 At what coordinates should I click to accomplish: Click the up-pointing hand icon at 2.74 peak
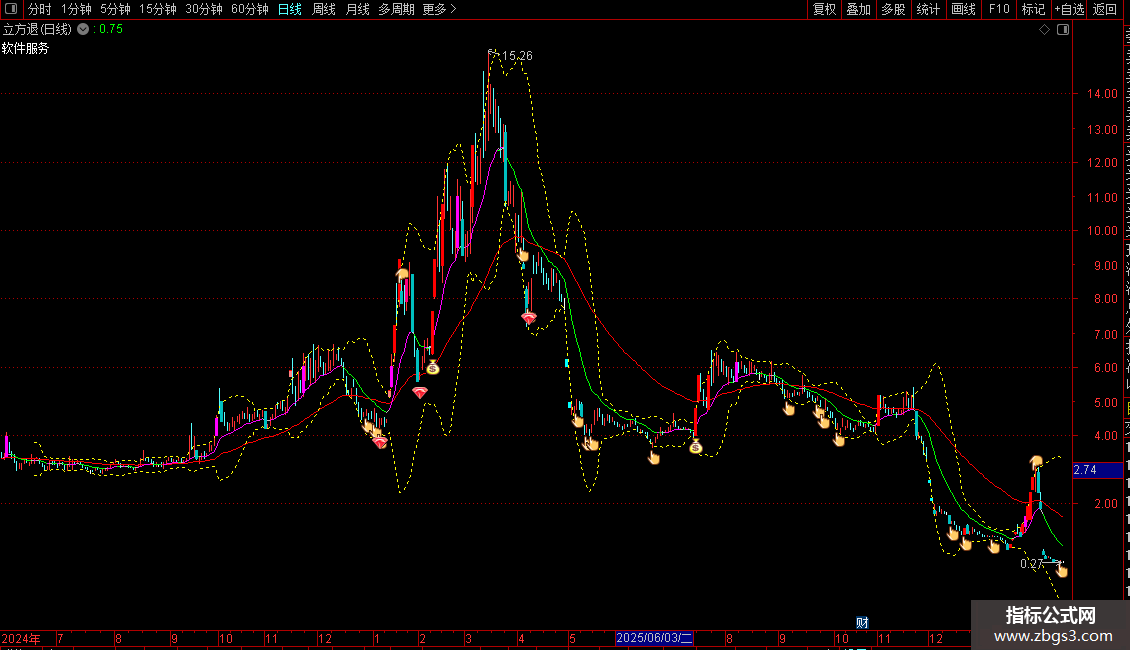(x=1036, y=462)
